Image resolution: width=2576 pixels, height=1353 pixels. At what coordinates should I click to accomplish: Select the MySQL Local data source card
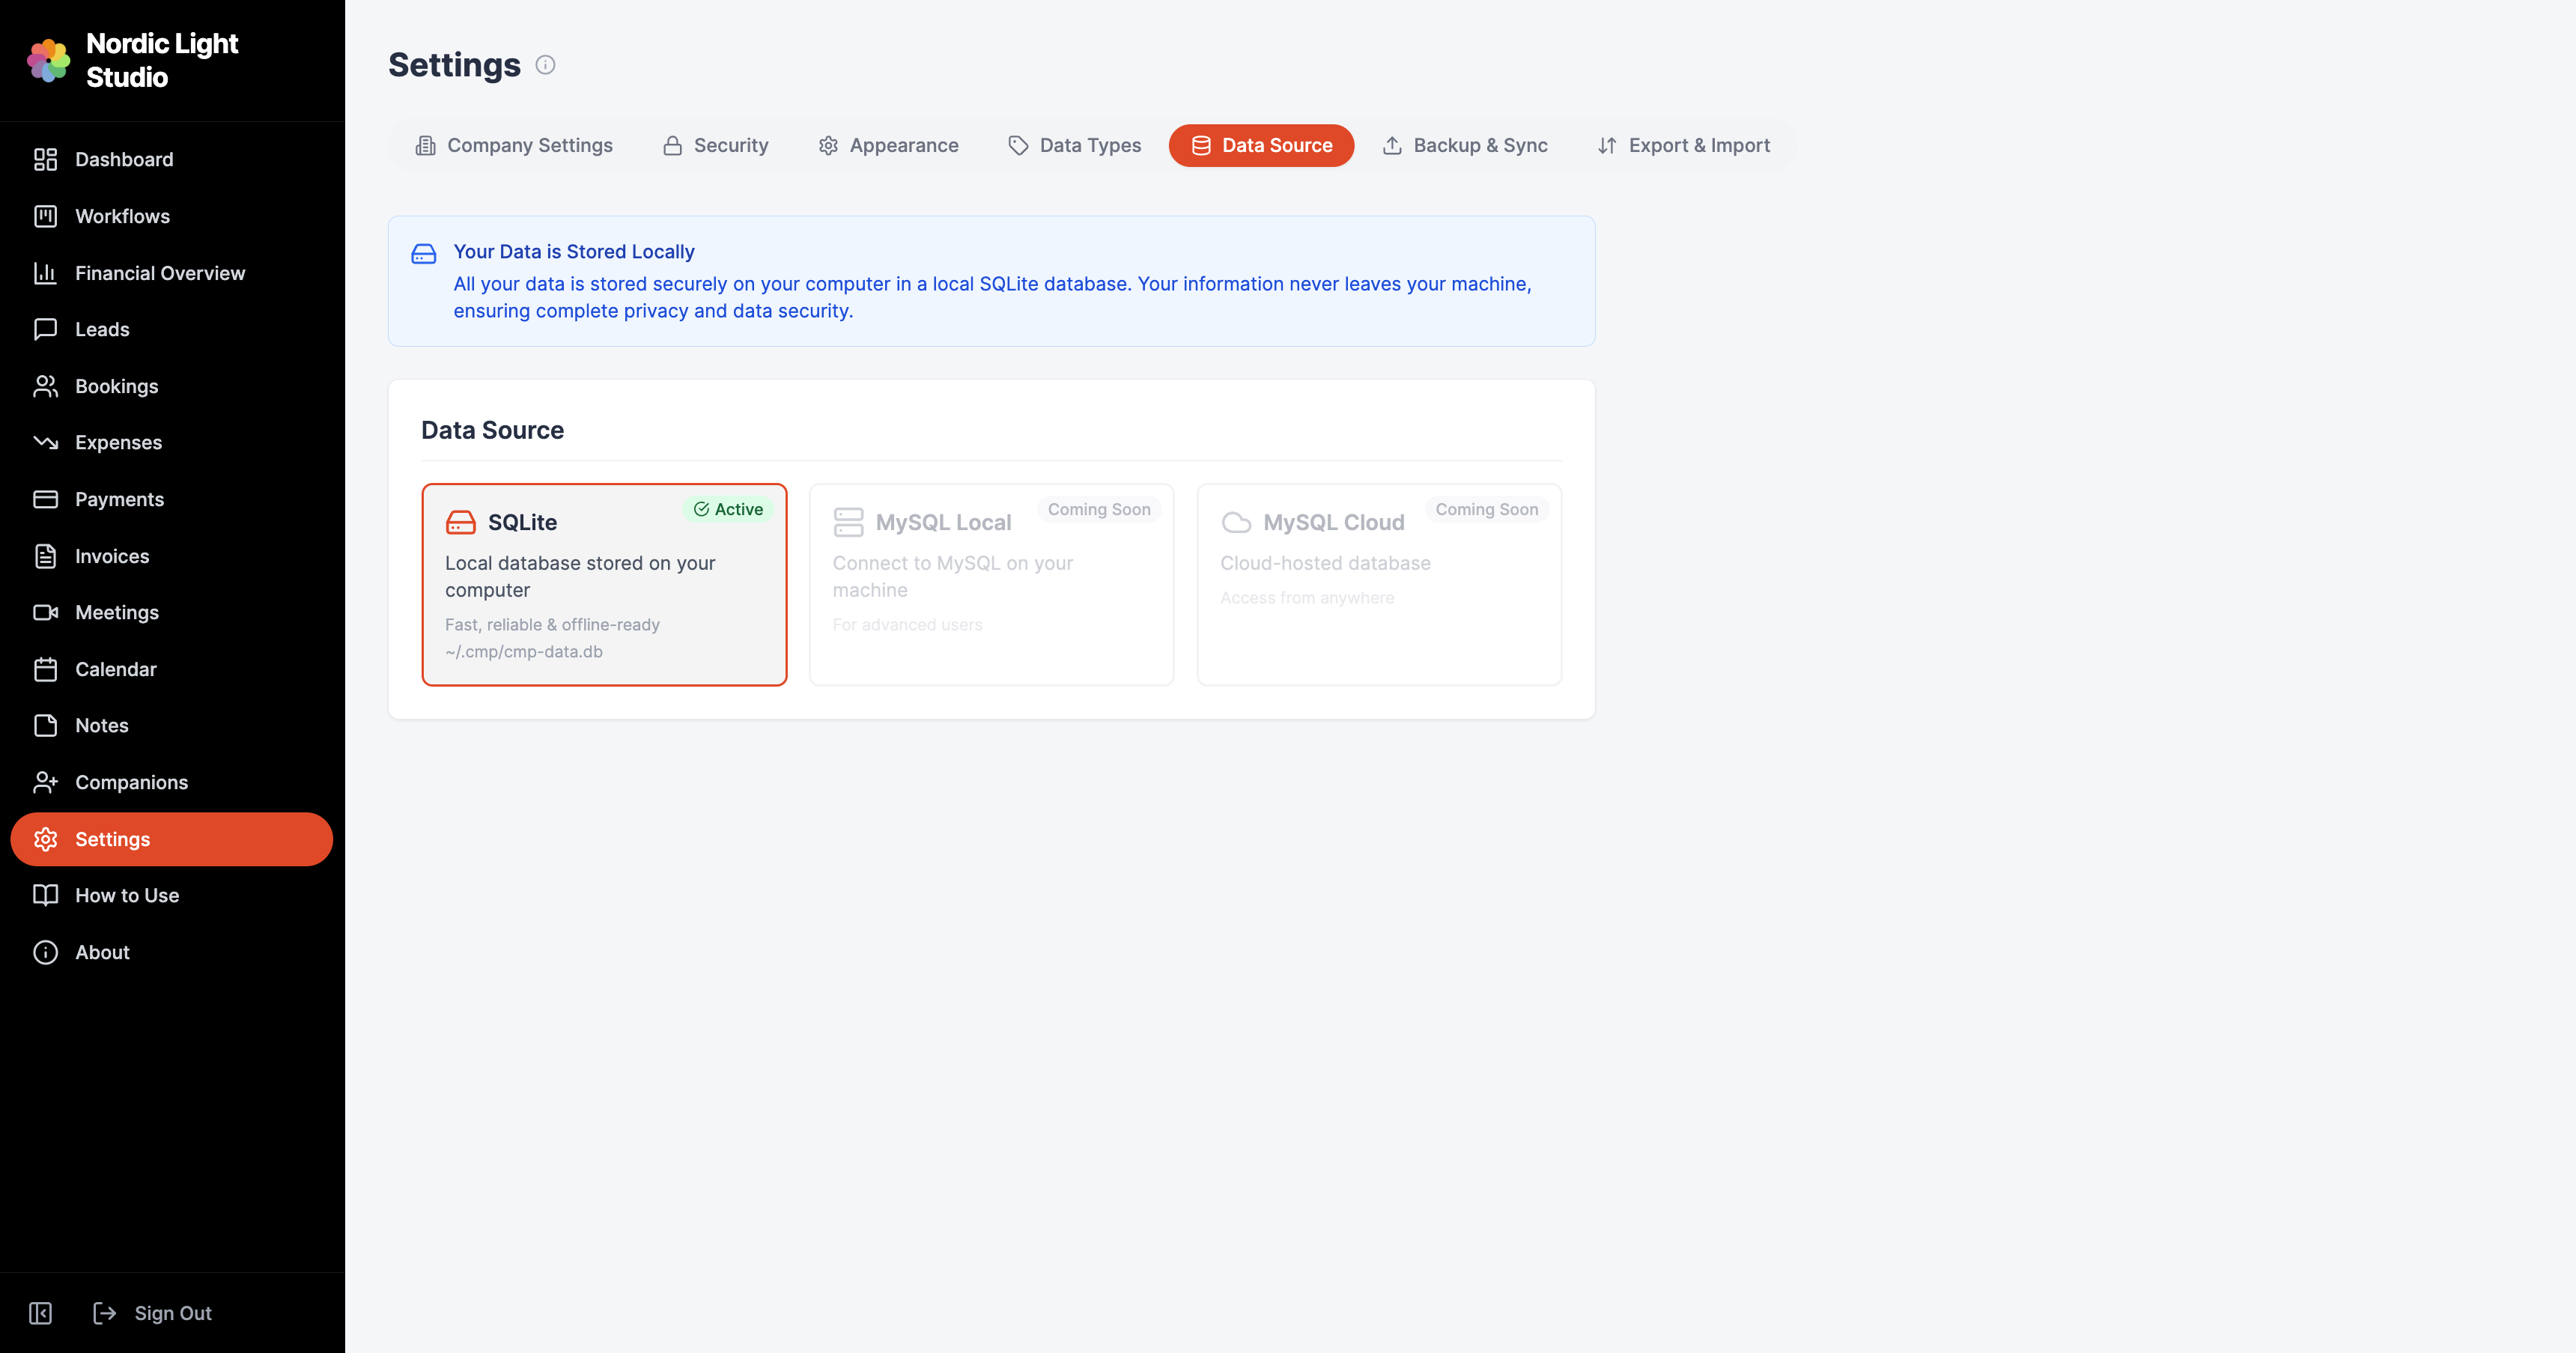[x=991, y=585]
